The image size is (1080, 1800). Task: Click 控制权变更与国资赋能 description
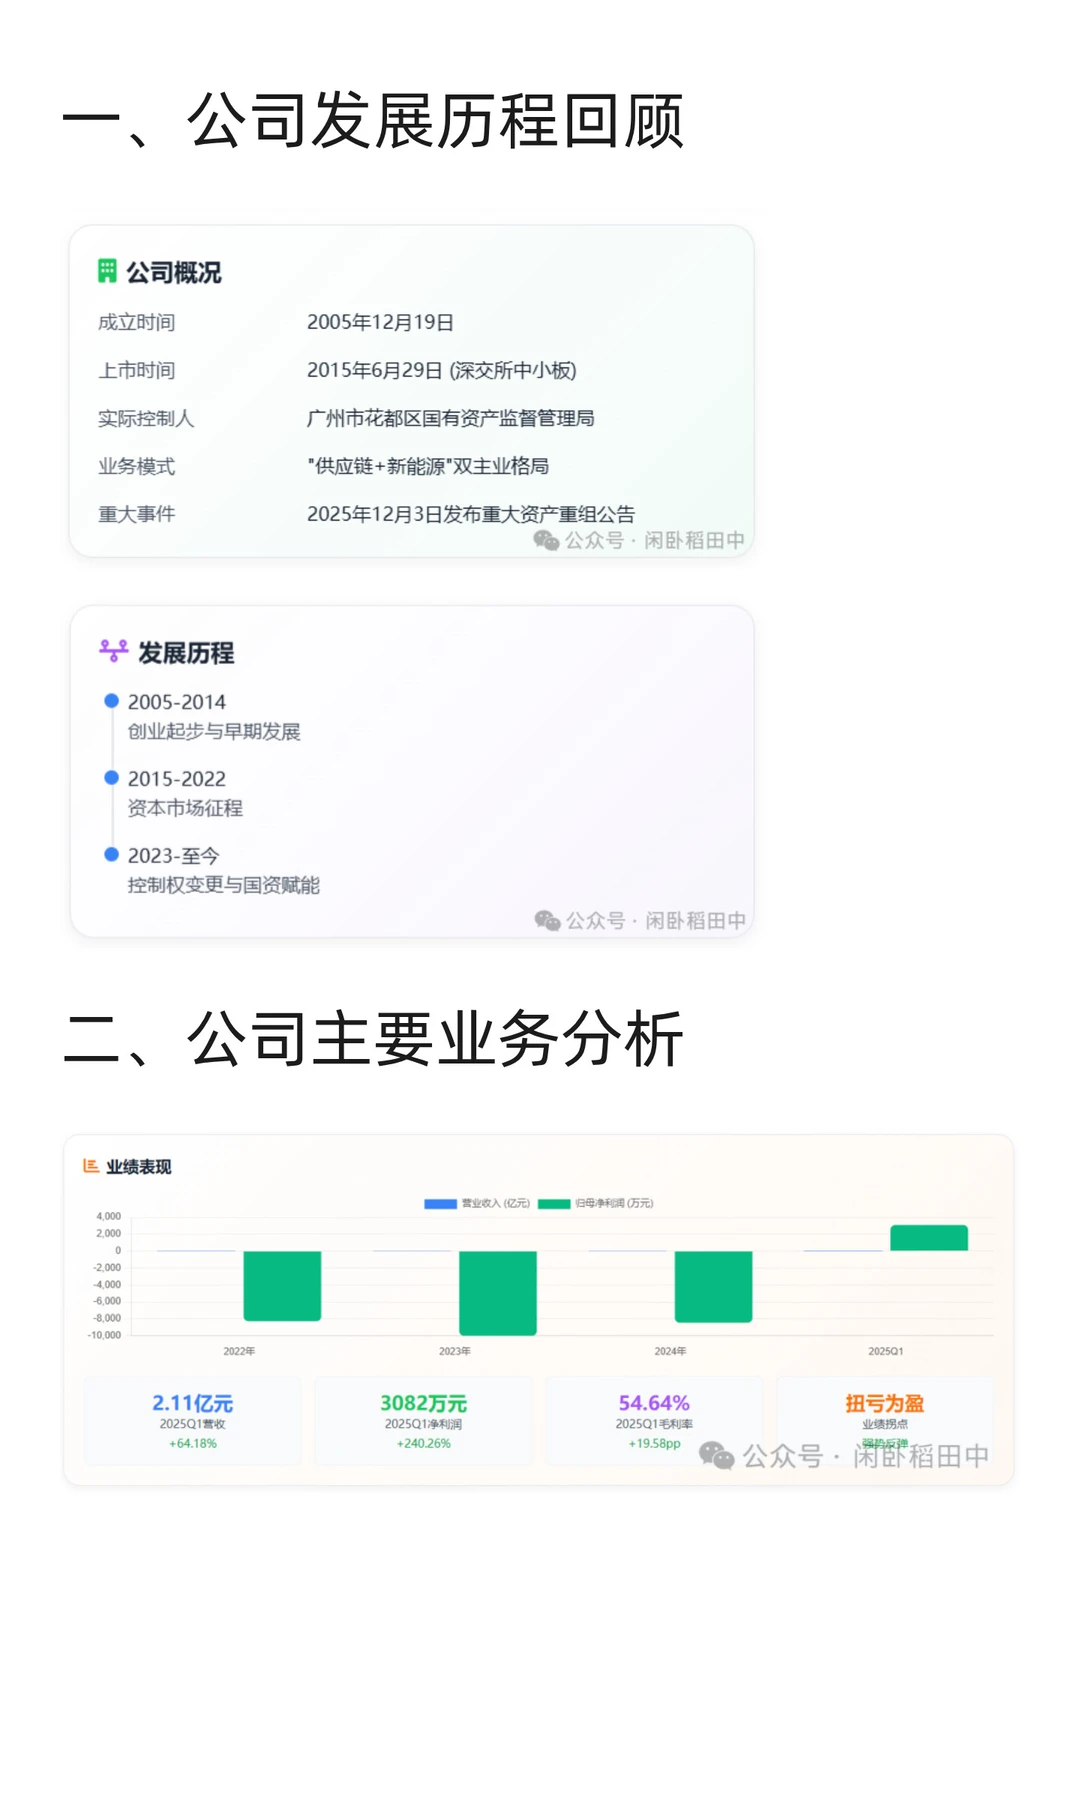[224, 885]
